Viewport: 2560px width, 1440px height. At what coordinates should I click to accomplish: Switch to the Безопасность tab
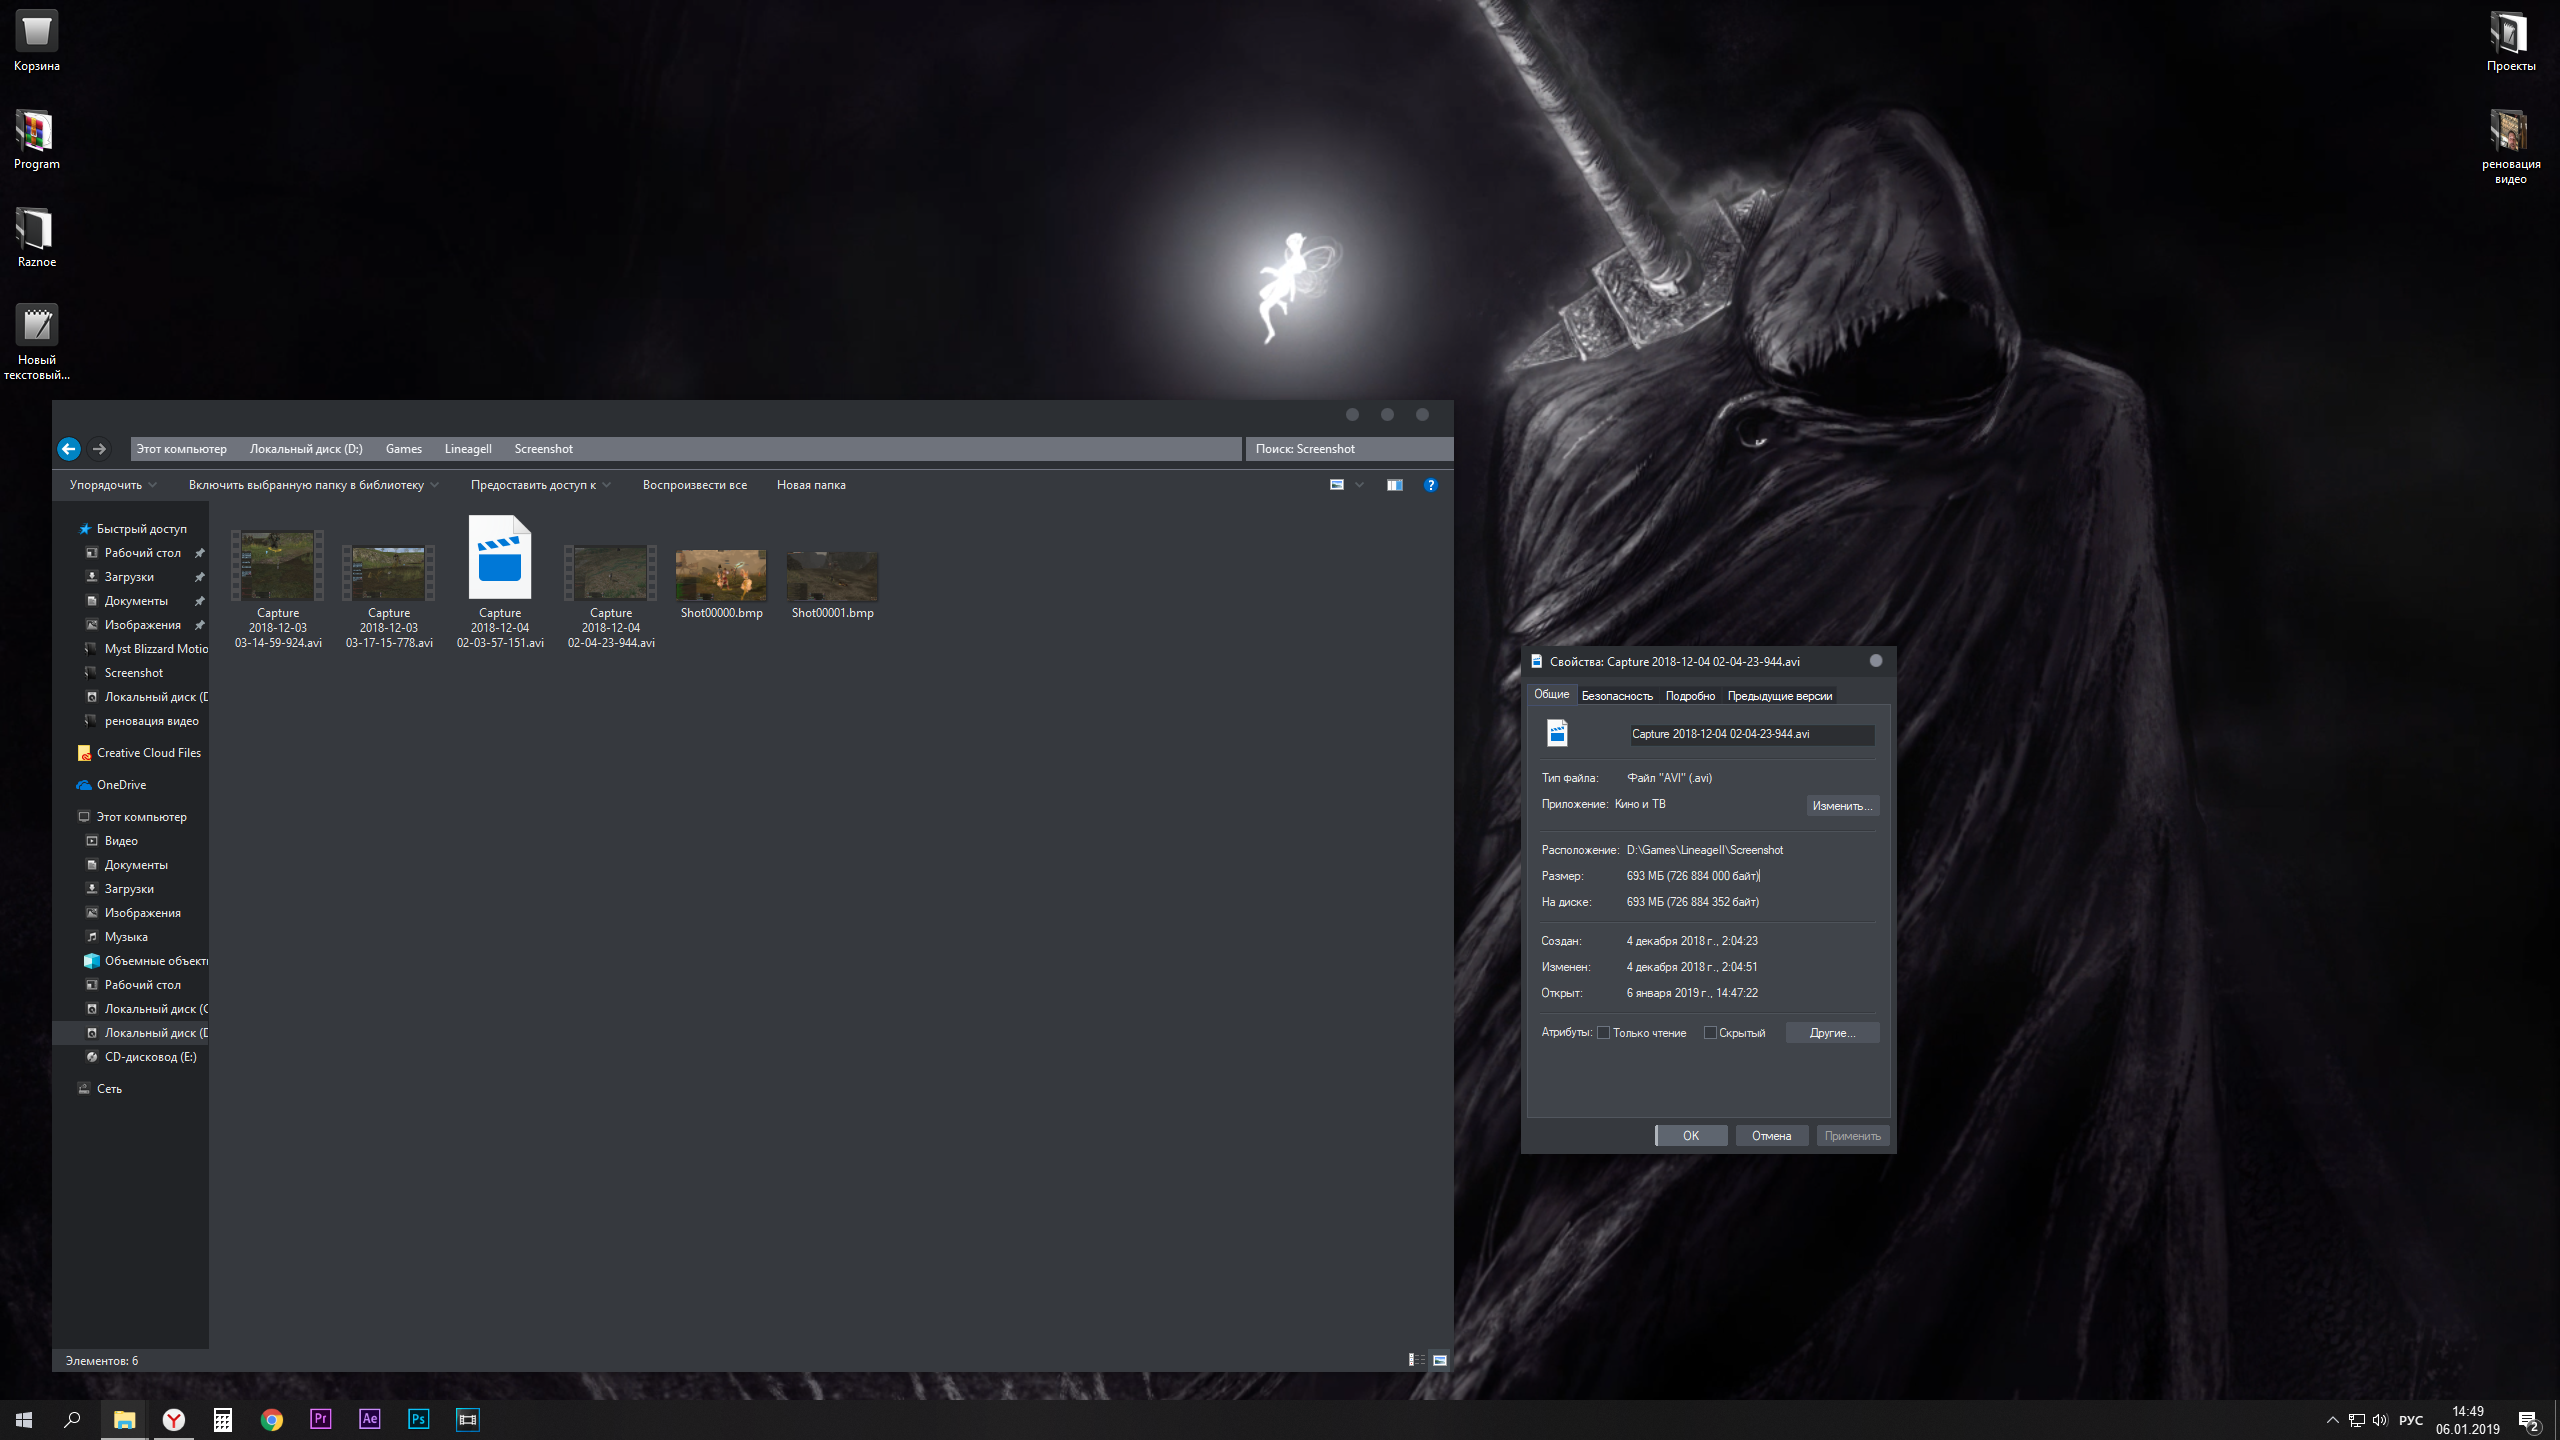1616,696
